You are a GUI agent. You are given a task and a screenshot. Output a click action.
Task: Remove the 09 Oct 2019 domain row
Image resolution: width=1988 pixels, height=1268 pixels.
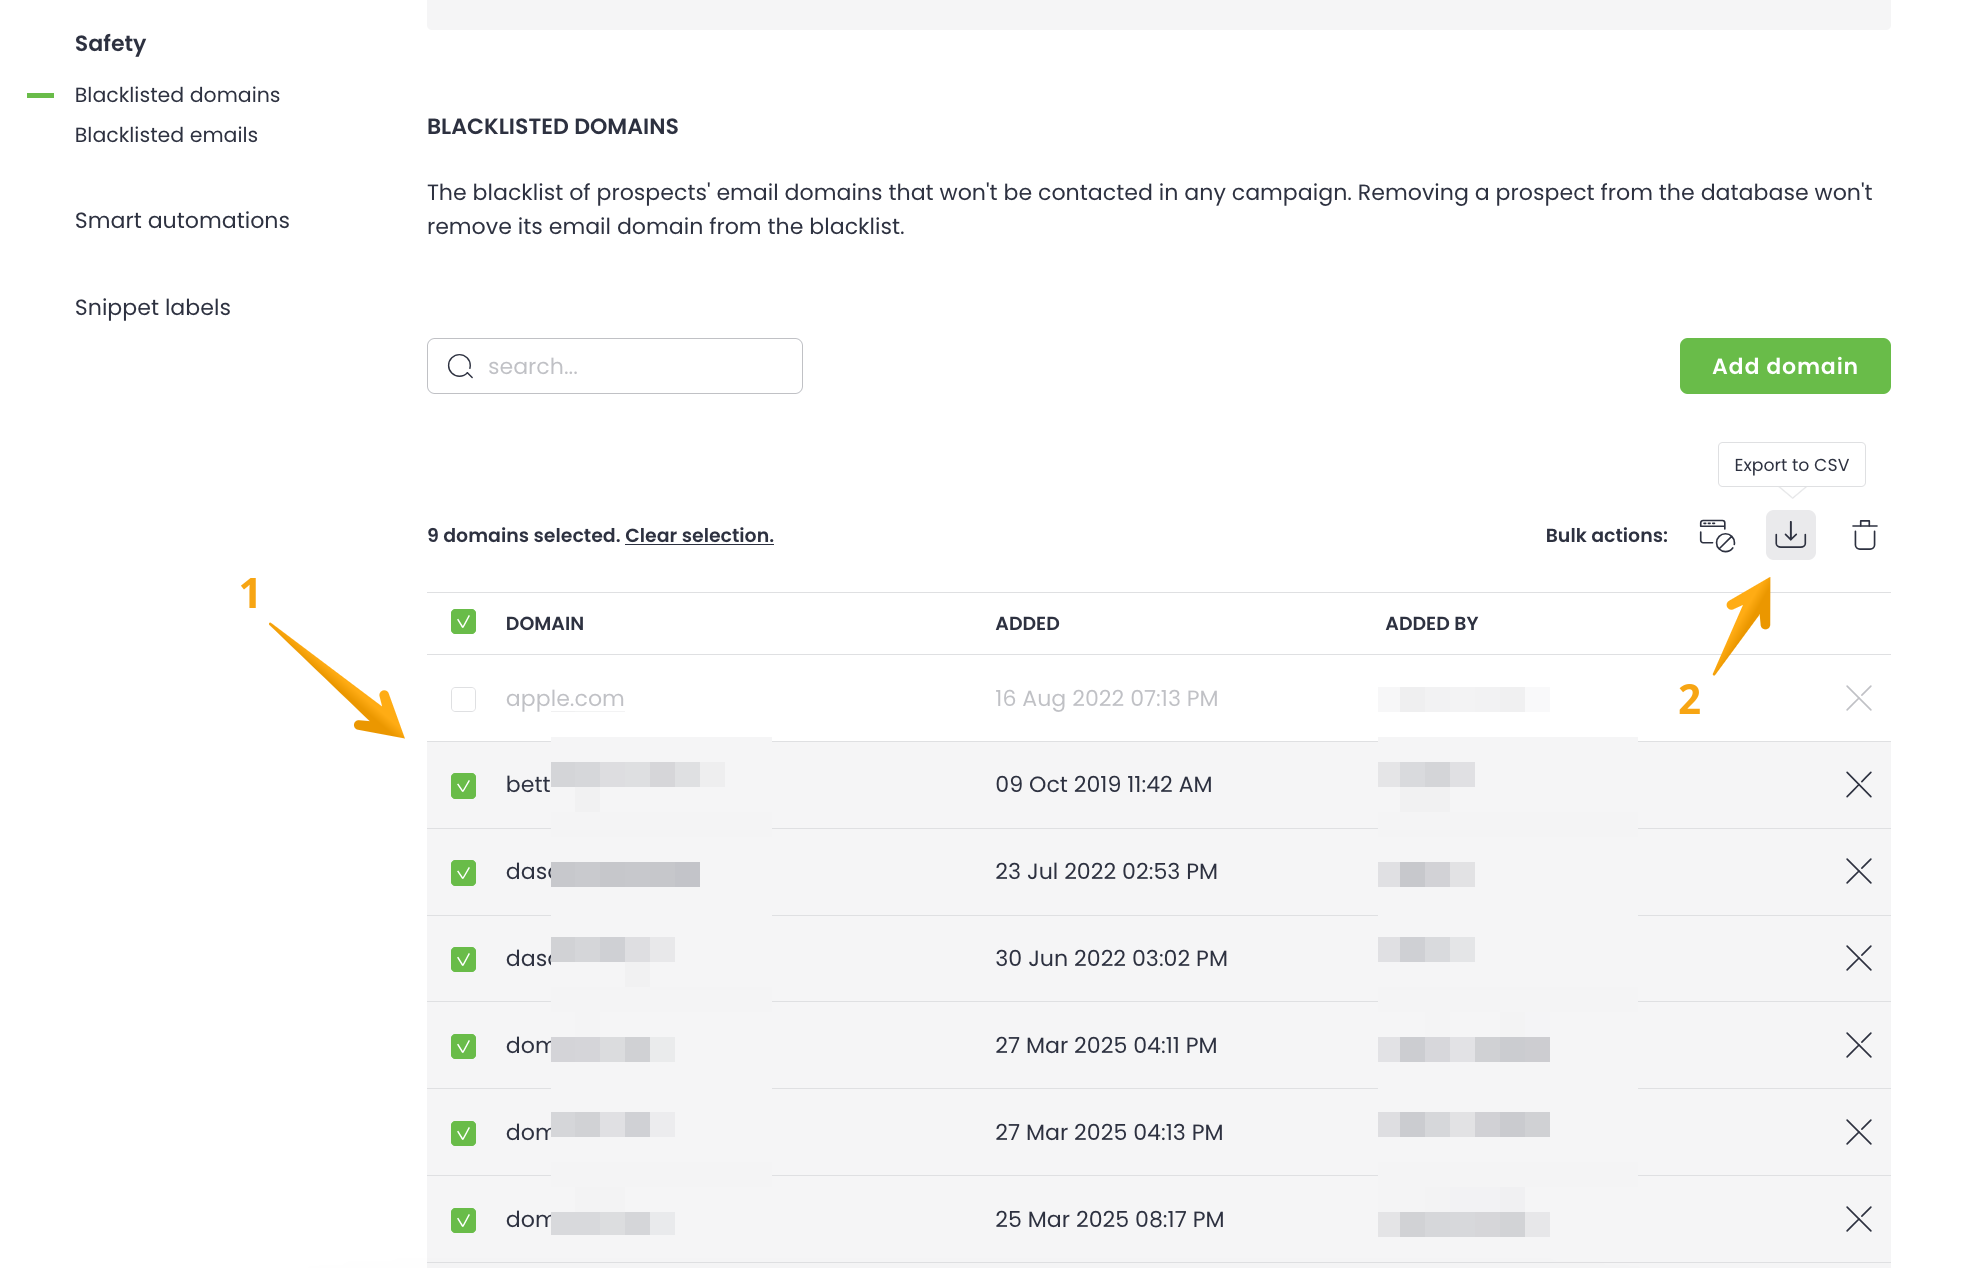[1858, 785]
